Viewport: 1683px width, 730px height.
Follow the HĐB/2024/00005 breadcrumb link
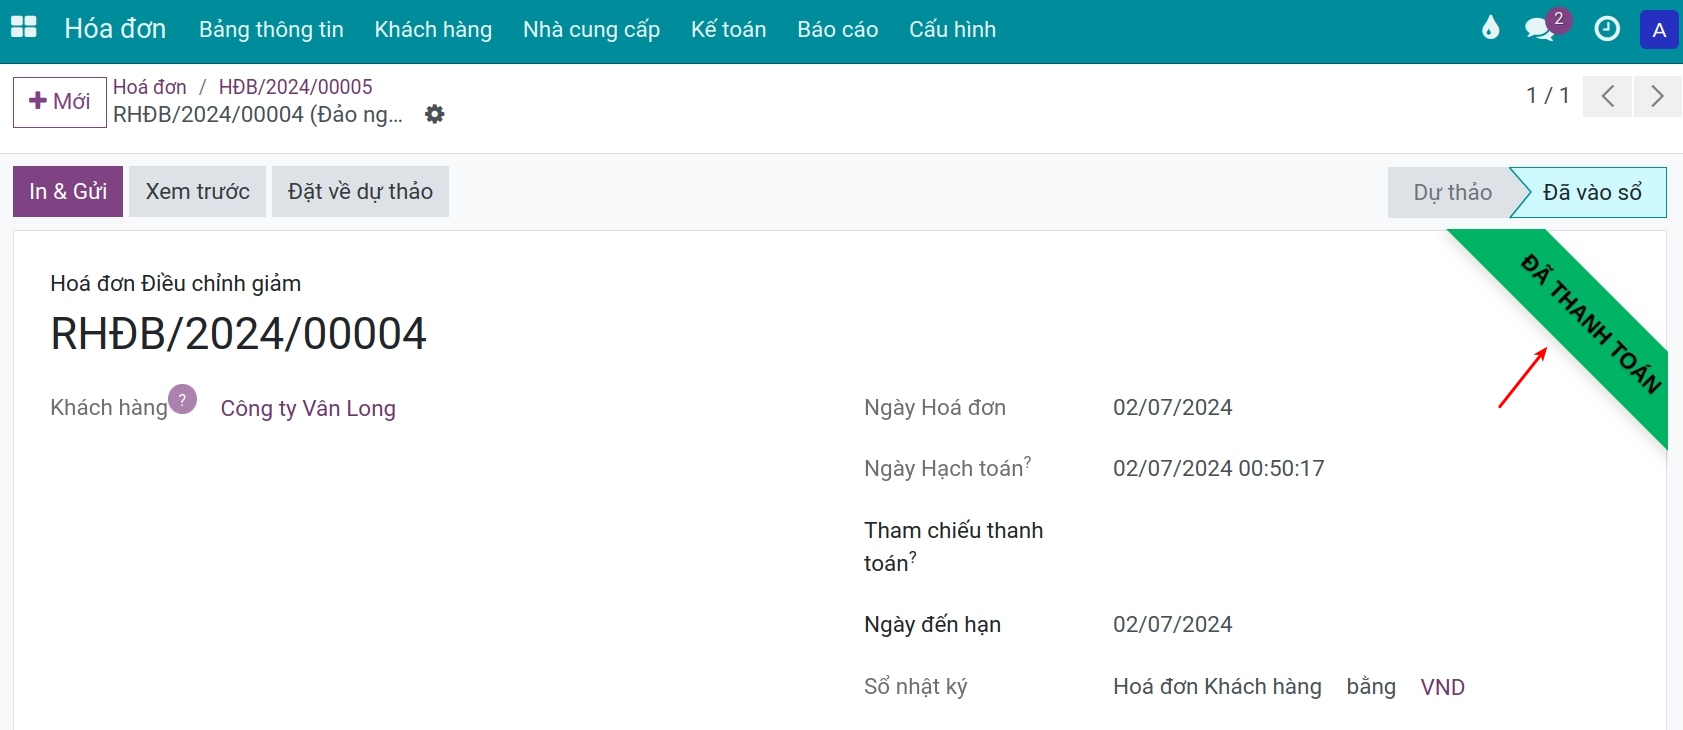pyautogui.click(x=295, y=87)
